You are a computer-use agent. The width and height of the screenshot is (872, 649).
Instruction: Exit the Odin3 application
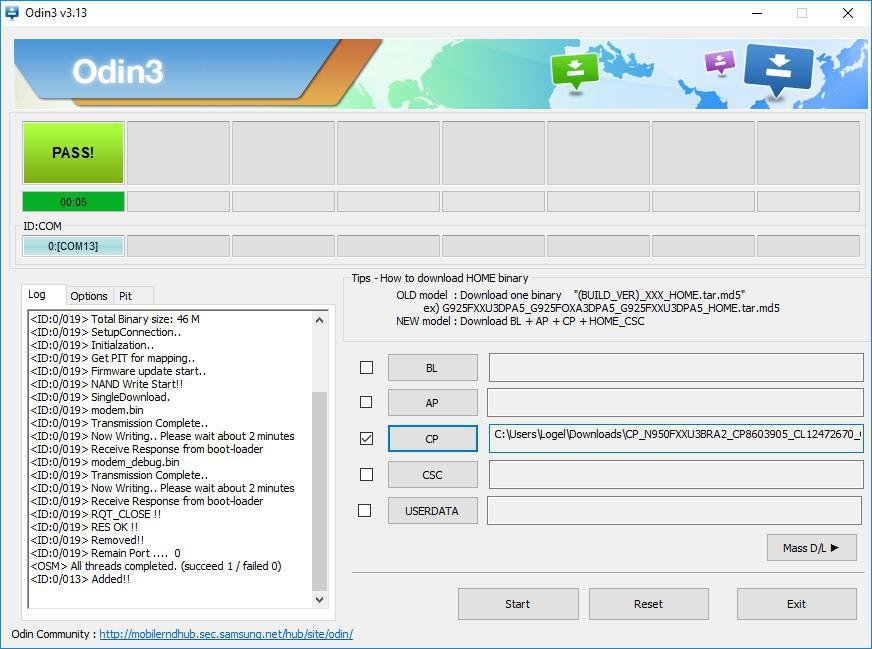796,604
